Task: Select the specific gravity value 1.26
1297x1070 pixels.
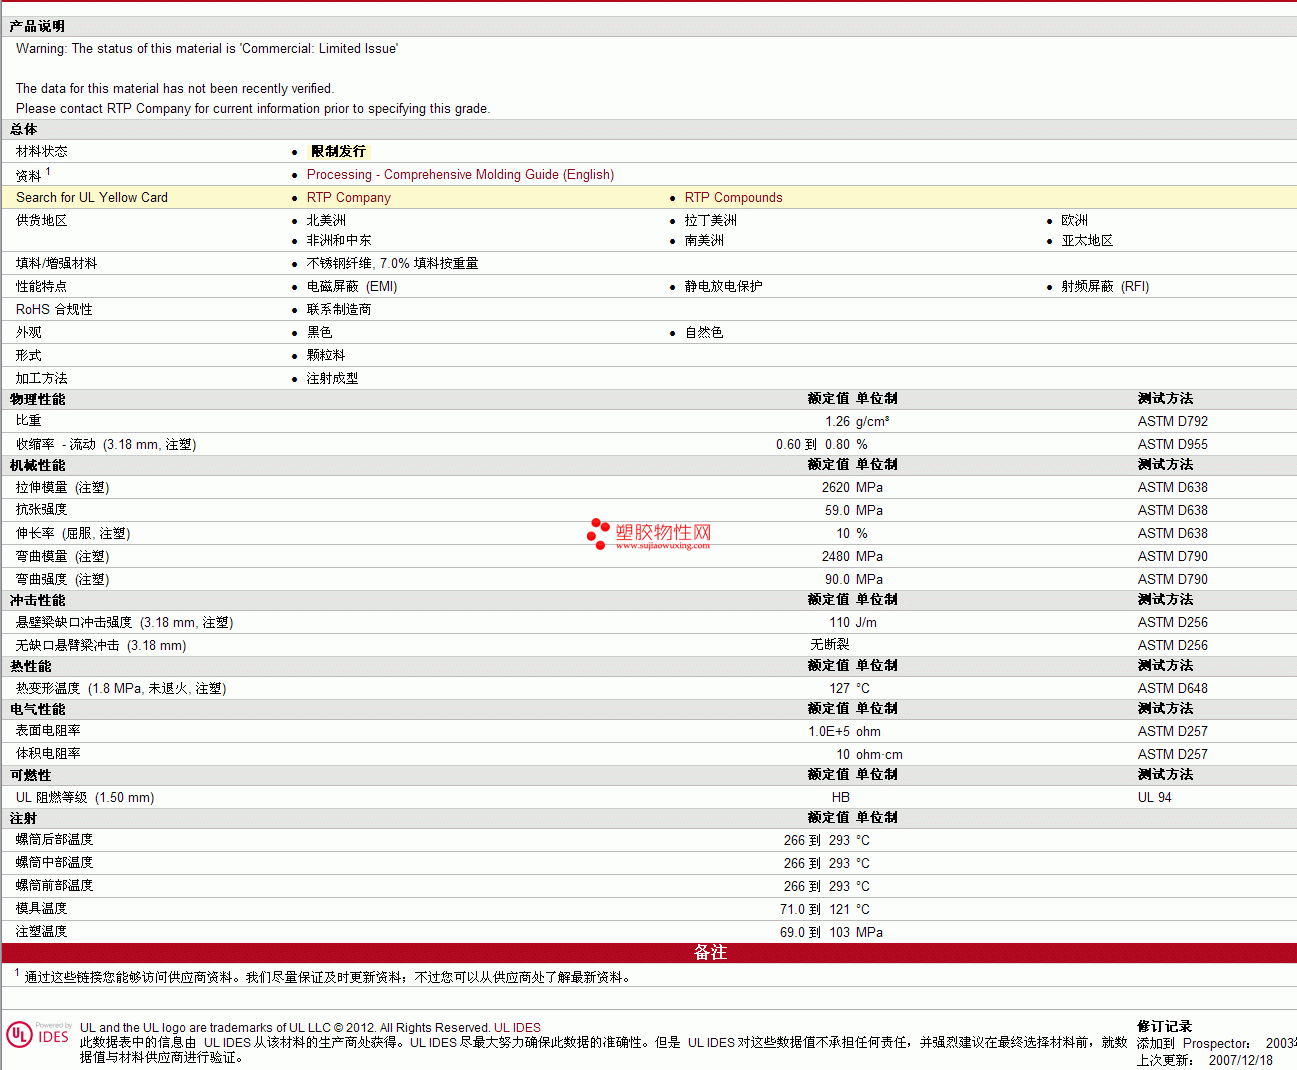Action: click(837, 421)
